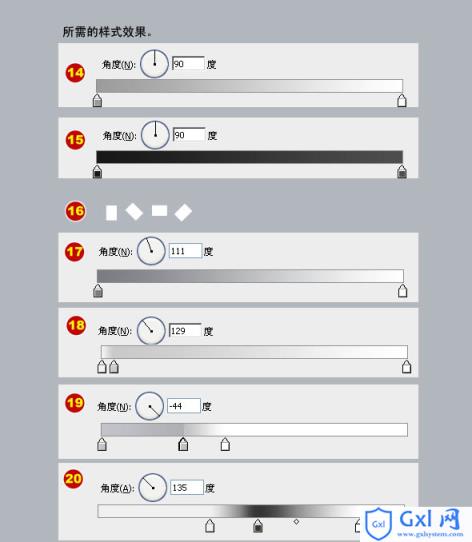Select the black left color stop in step 15

tap(98, 171)
